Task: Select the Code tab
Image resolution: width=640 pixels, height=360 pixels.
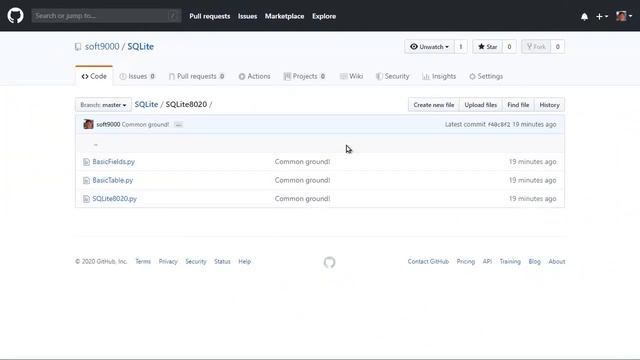Action: [x=94, y=76]
